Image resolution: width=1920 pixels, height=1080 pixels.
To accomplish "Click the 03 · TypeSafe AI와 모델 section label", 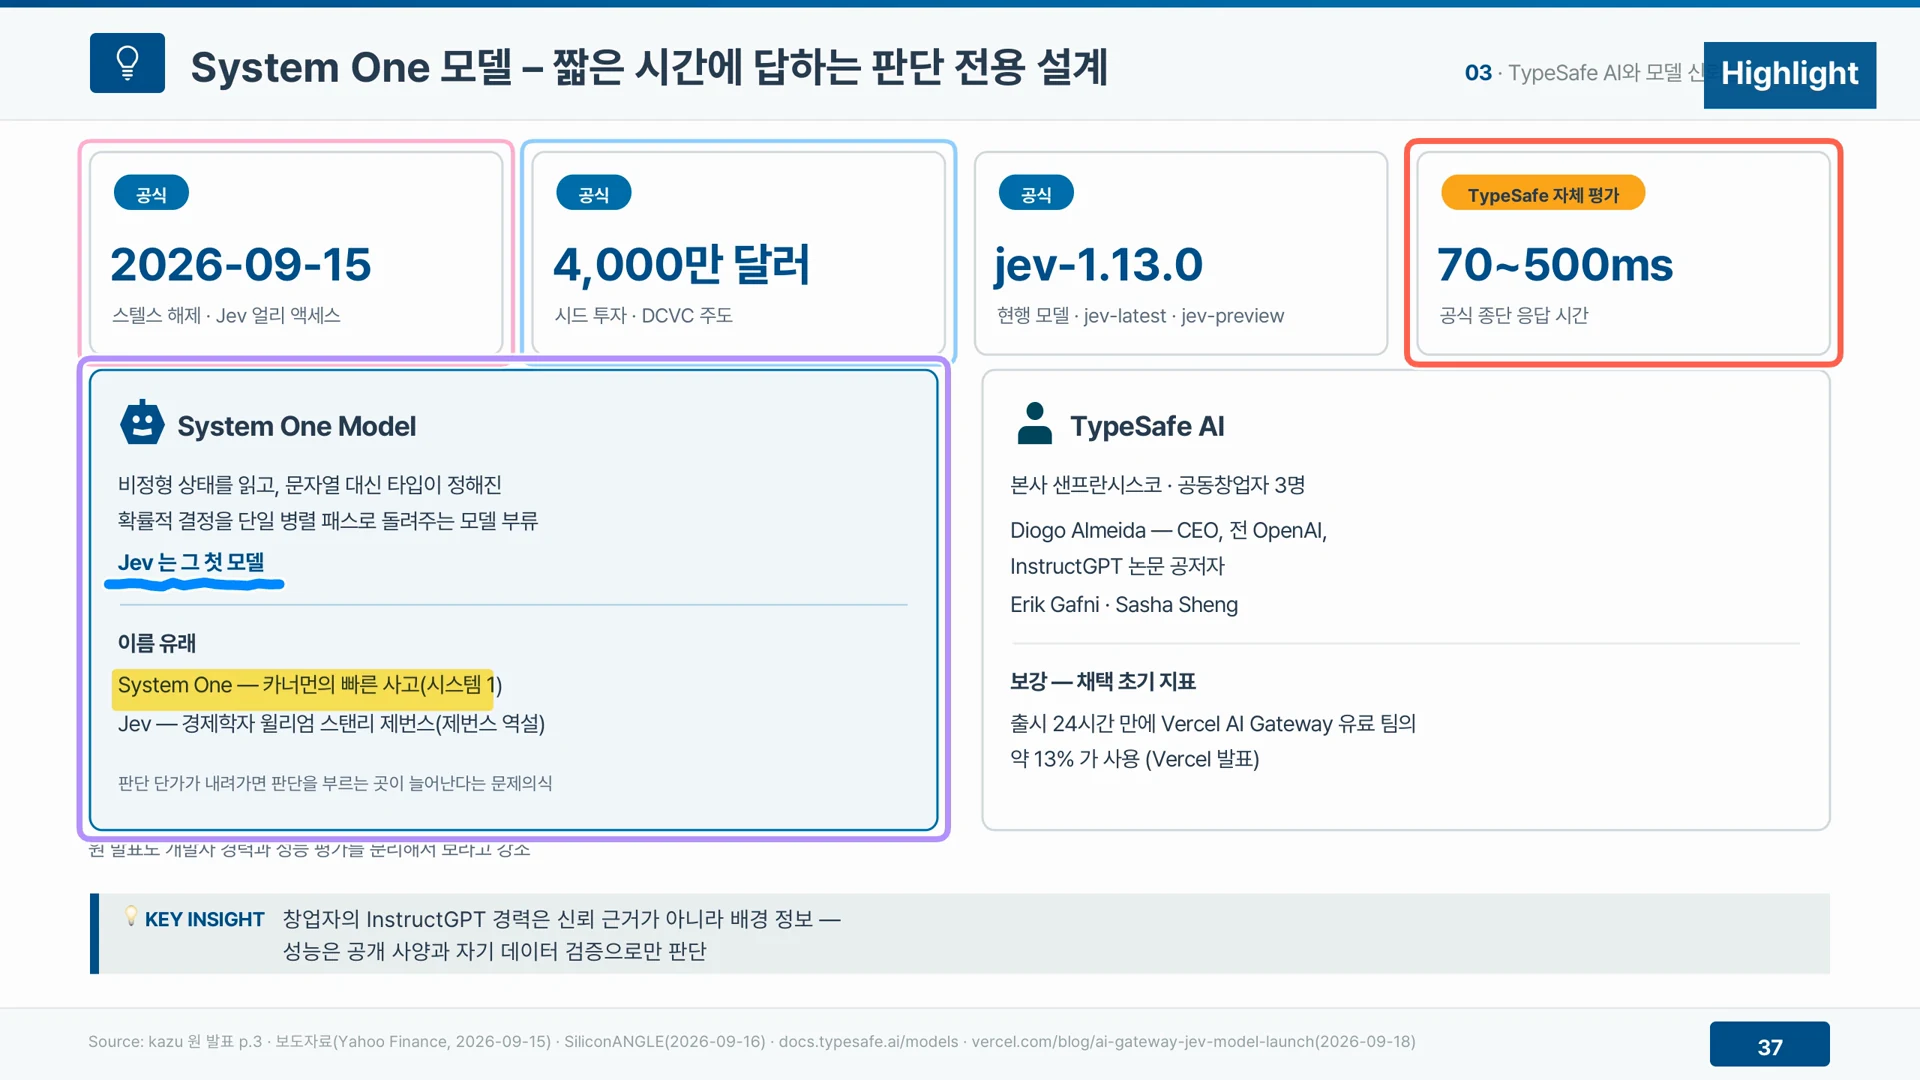I will point(1583,73).
